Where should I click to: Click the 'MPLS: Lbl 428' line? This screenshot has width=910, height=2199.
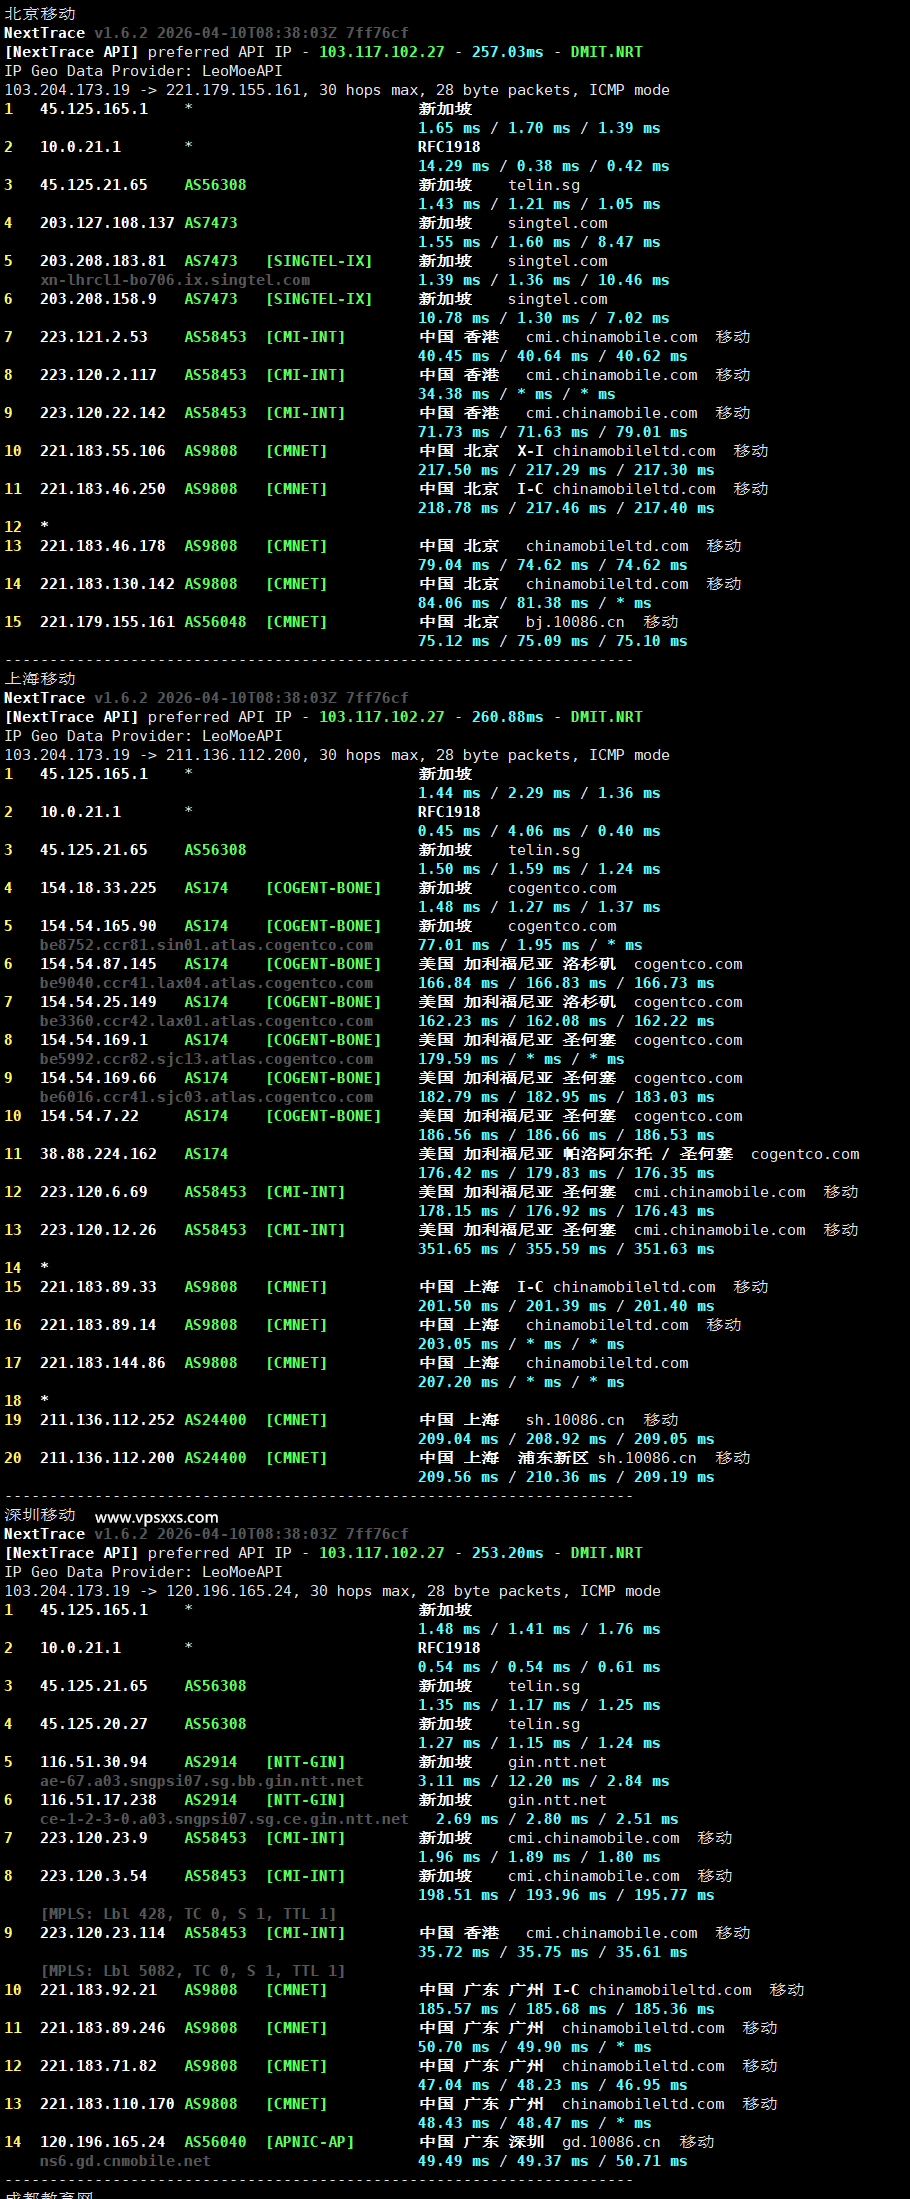188,1914
